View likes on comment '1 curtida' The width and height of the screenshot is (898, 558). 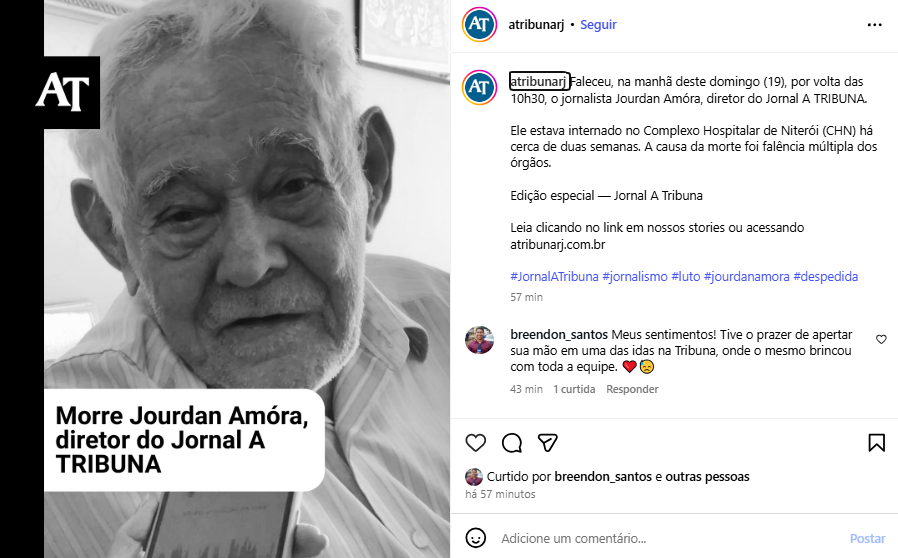click(574, 389)
